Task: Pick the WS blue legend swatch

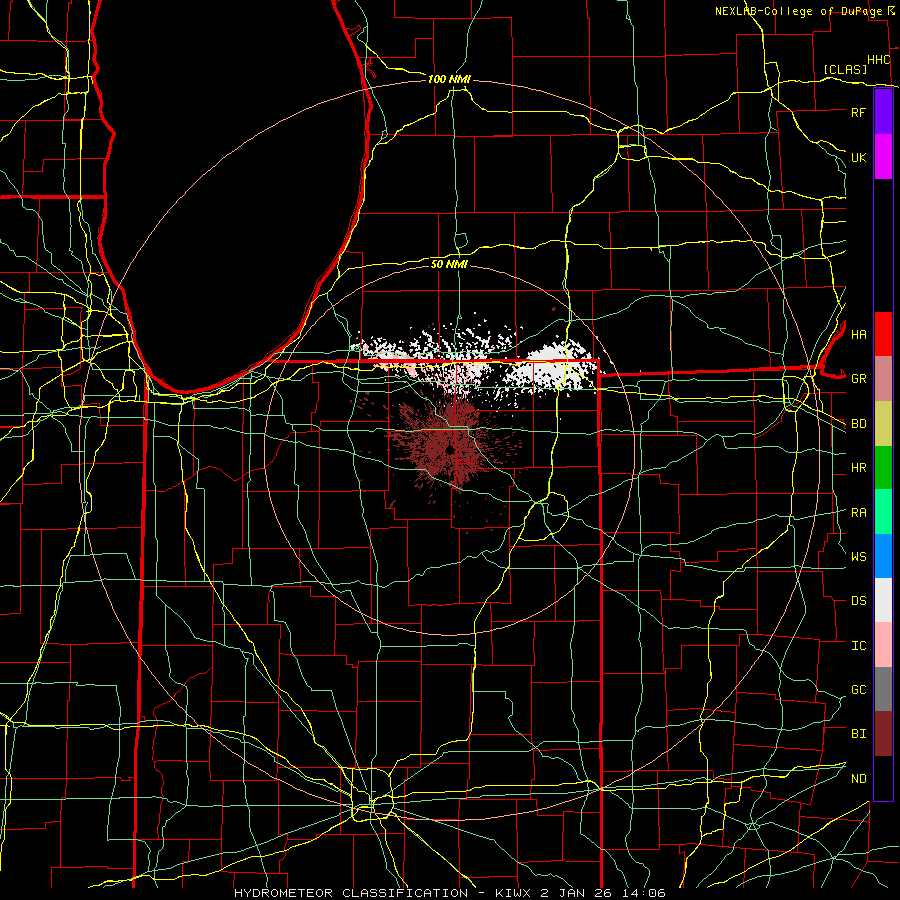Action: coord(883,556)
